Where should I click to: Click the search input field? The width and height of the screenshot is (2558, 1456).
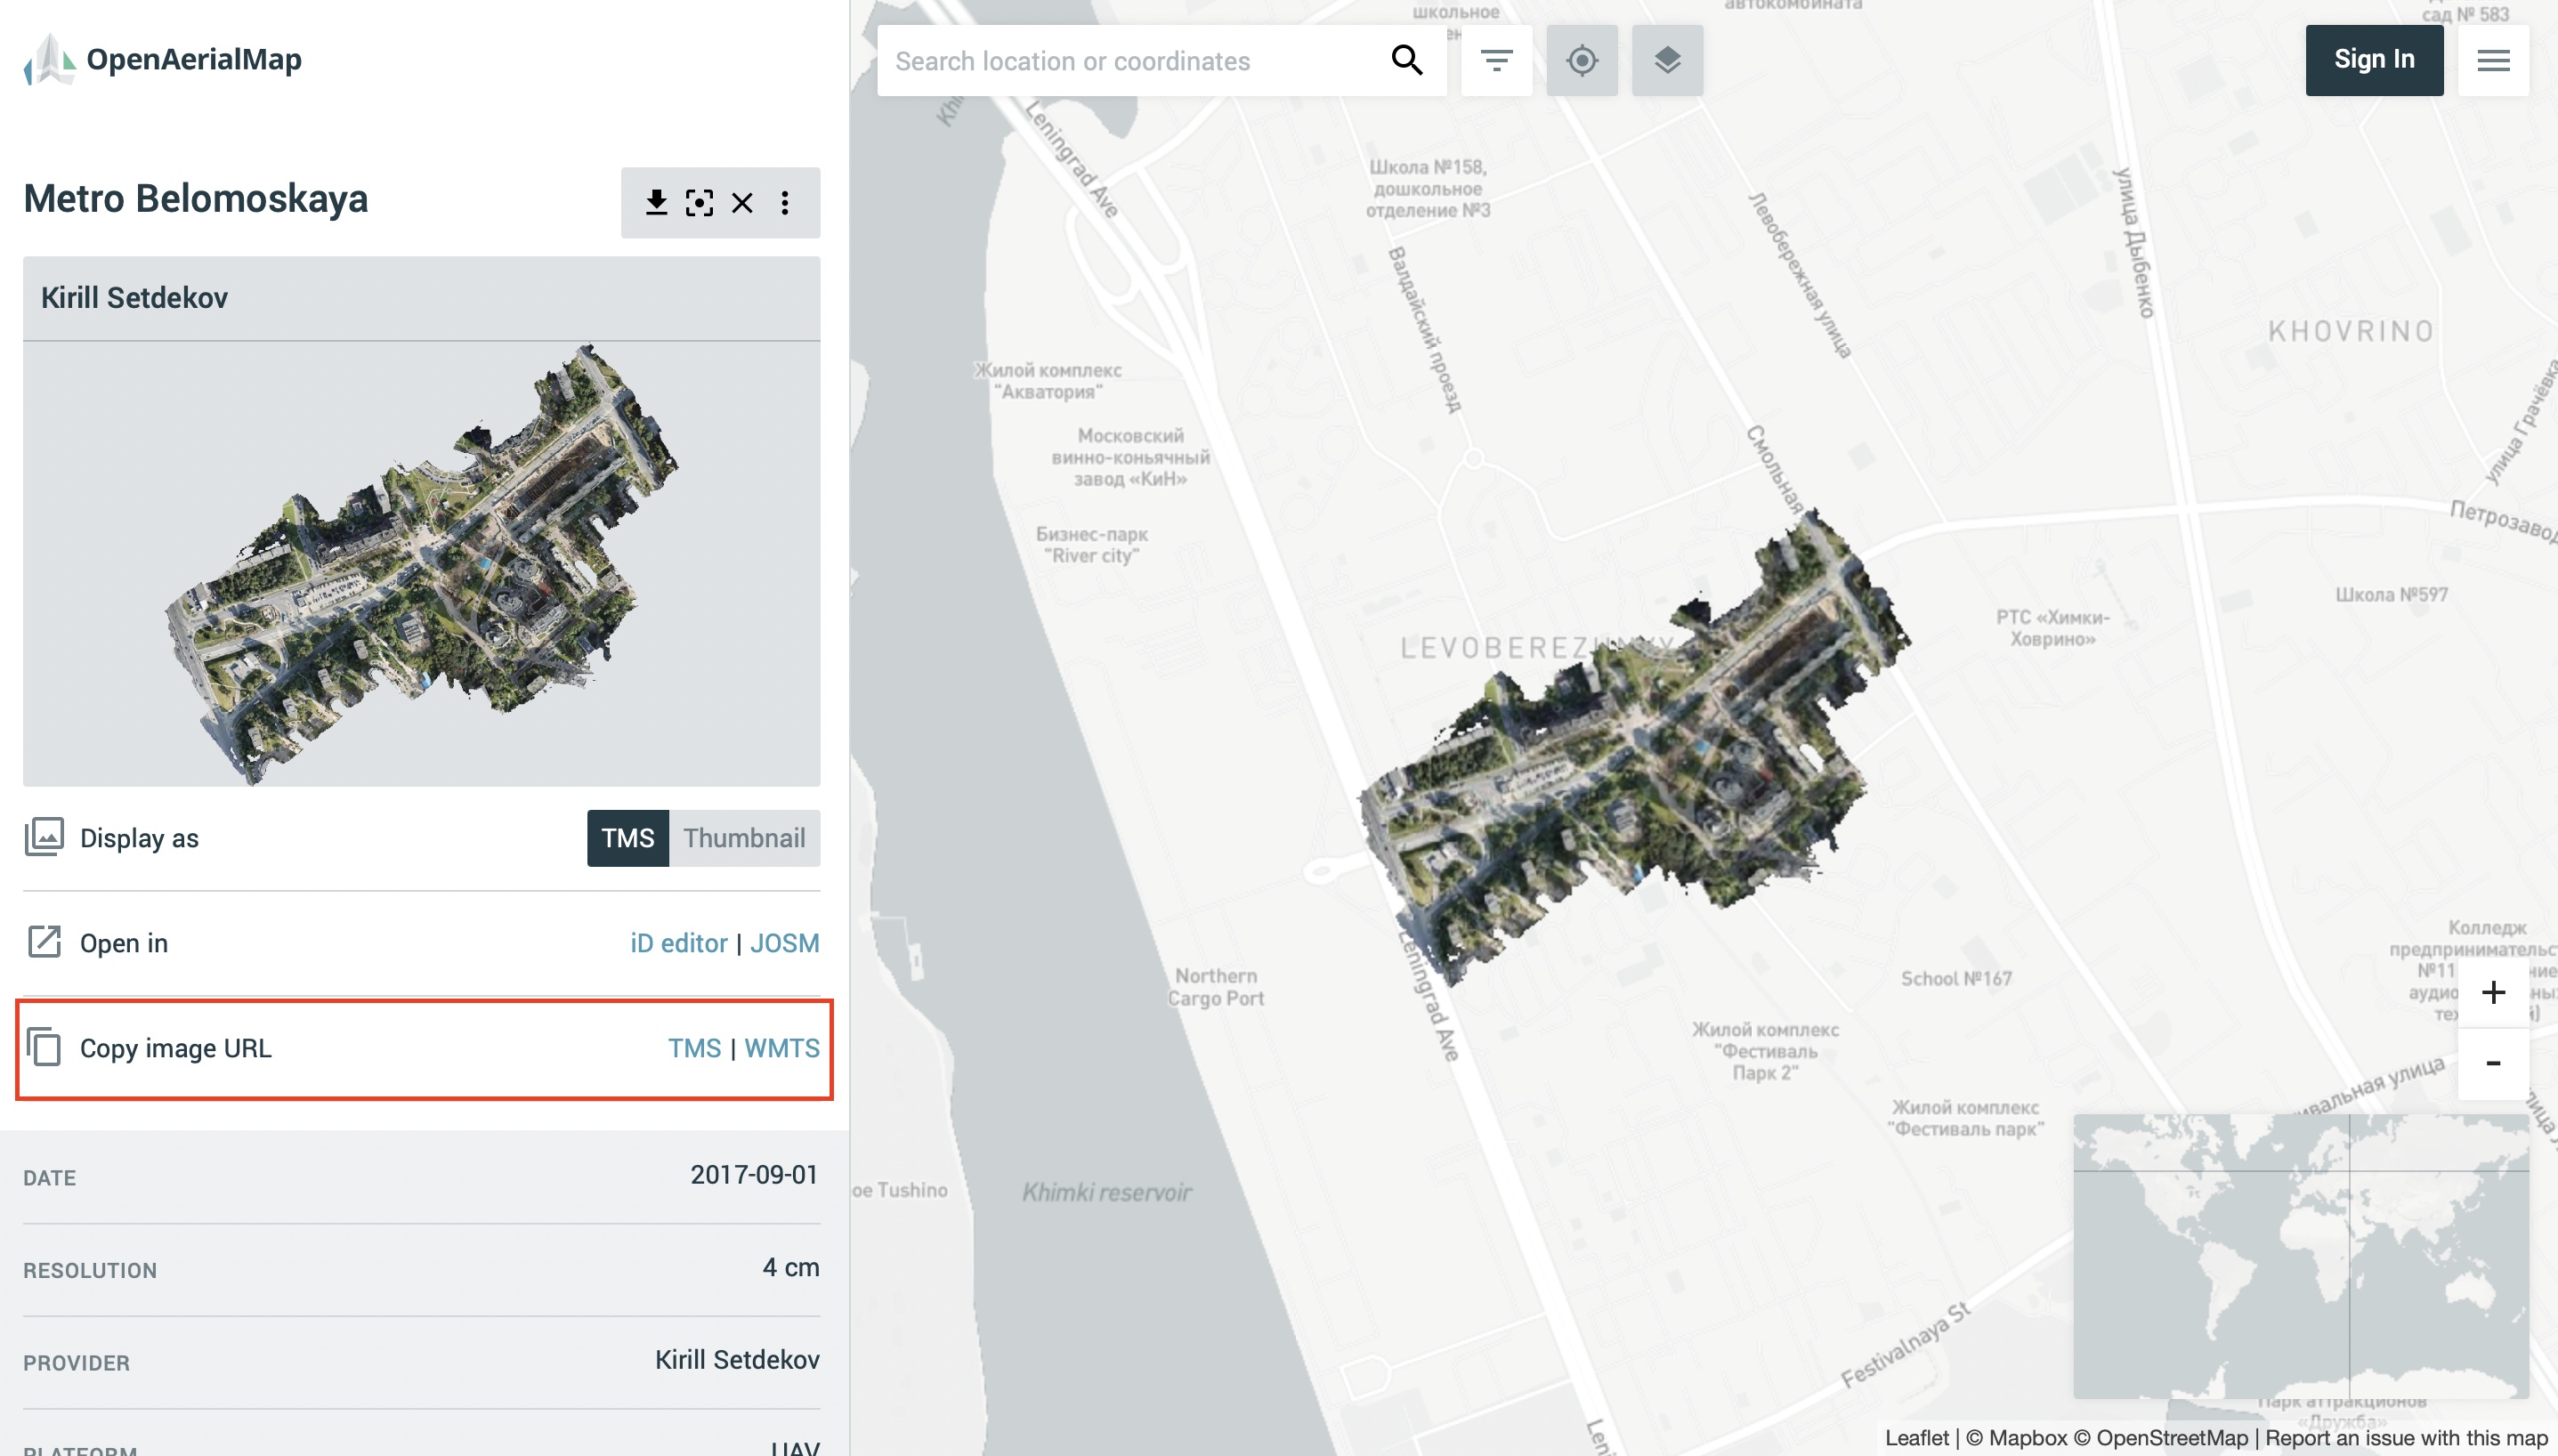click(x=1160, y=60)
